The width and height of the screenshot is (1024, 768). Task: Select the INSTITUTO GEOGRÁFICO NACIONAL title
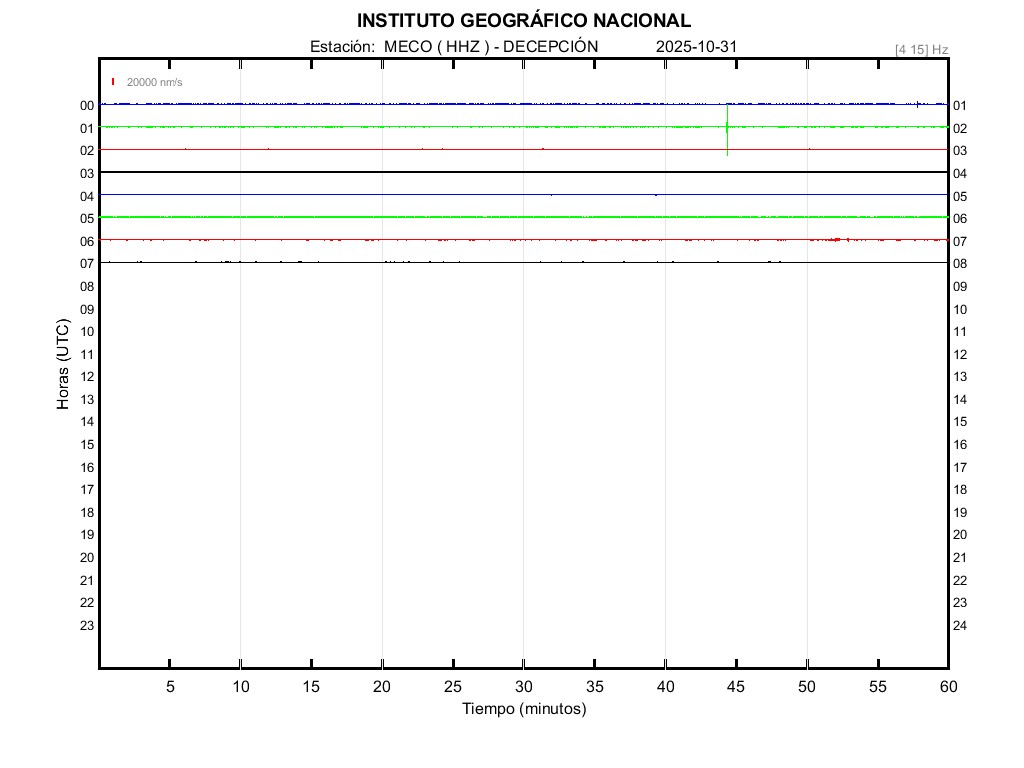(523, 21)
